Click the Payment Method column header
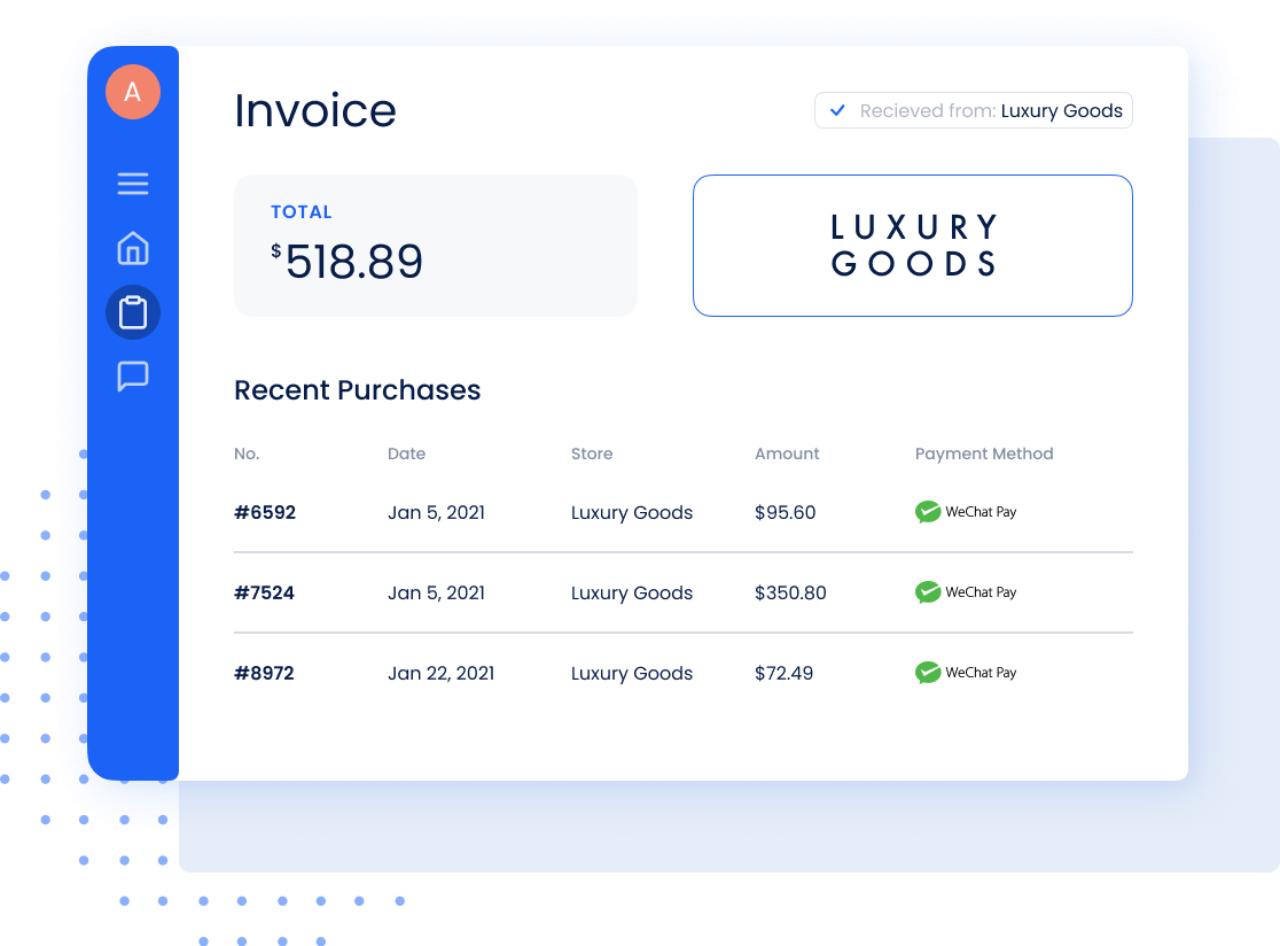 [x=984, y=454]
